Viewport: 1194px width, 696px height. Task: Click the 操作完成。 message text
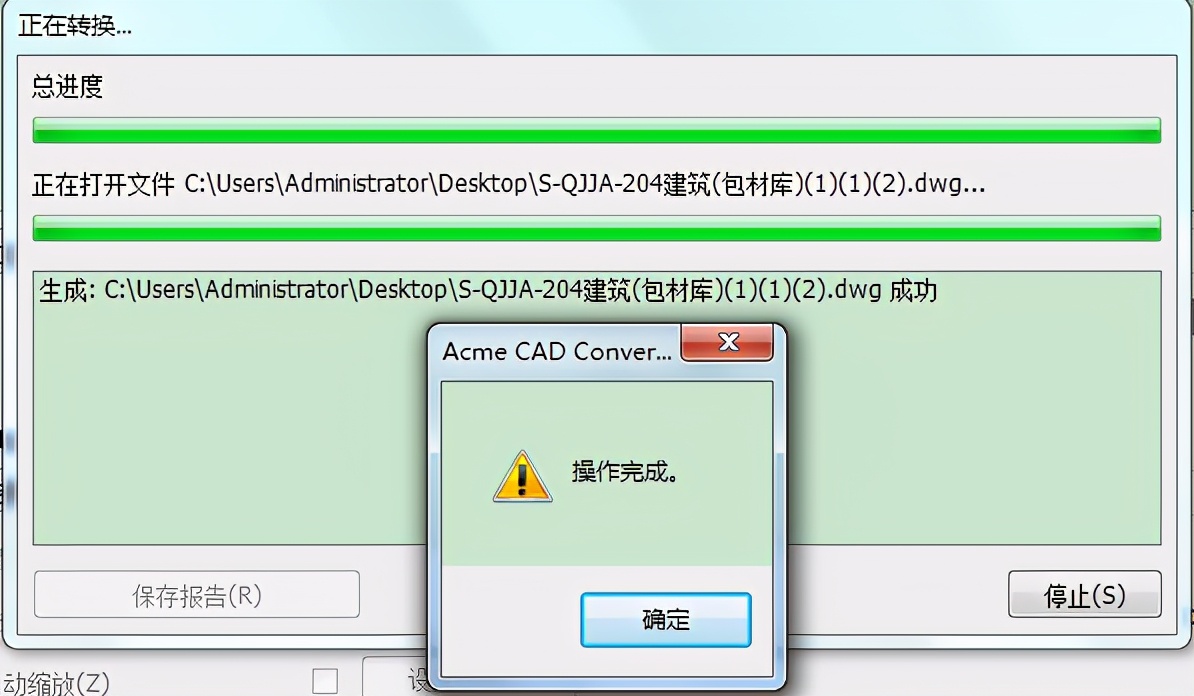[624, 472]
